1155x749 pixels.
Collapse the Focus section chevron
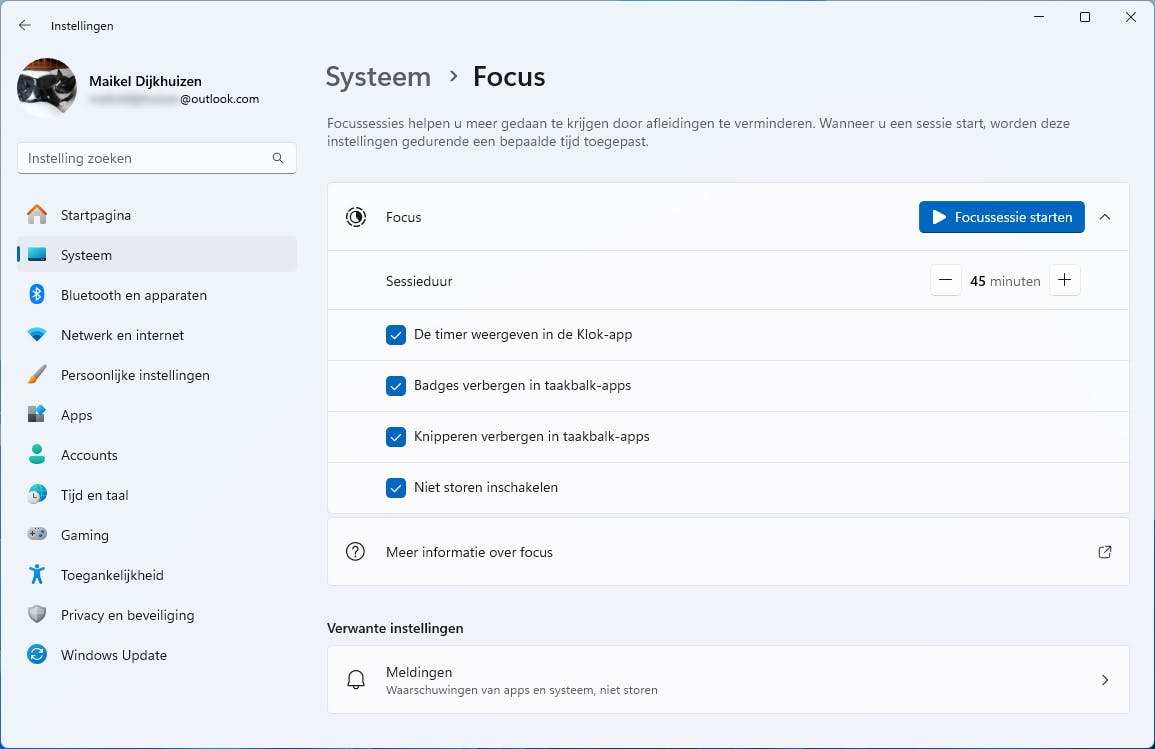click(1105, 217)
